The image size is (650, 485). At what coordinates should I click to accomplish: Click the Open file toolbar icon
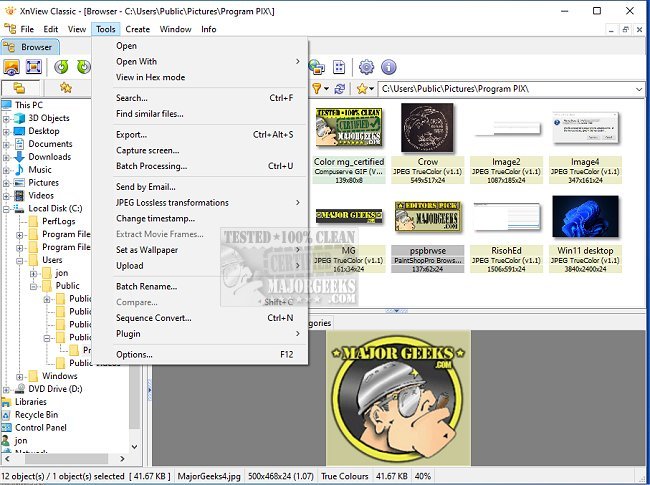point(12,67)
